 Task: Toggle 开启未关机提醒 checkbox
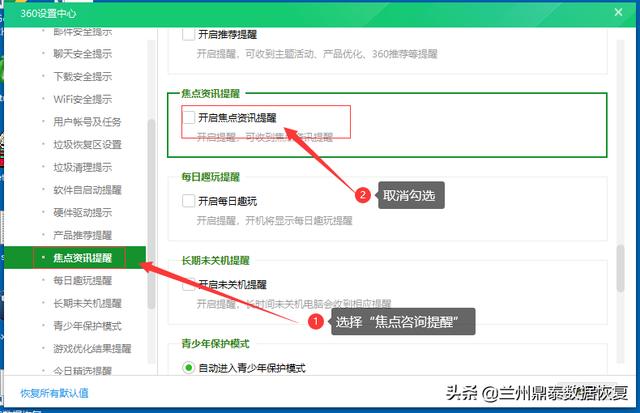[x=188, y=284]
